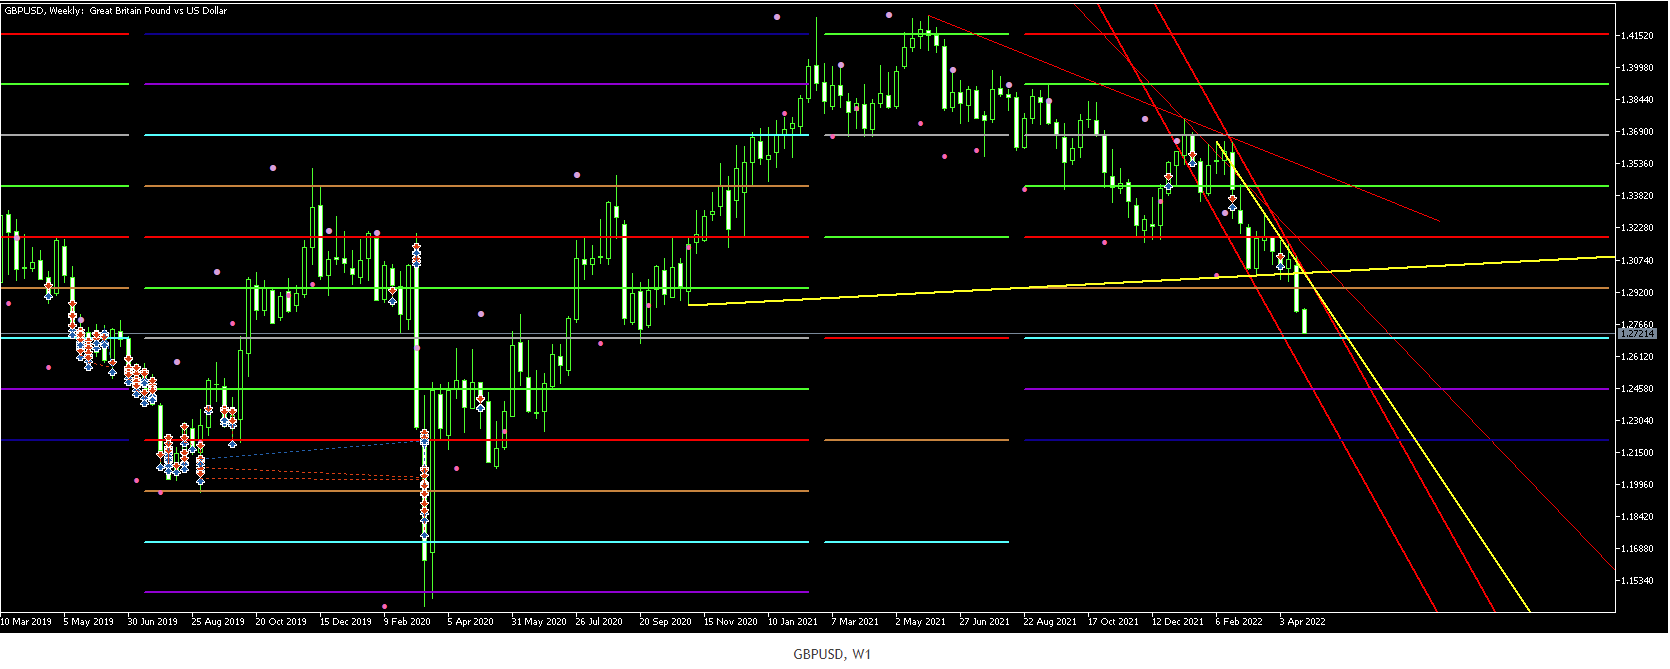Screen dimensions: 1670x669
Task: Click time axis label '10 Mar 2019'
Action: coord(26,621)
